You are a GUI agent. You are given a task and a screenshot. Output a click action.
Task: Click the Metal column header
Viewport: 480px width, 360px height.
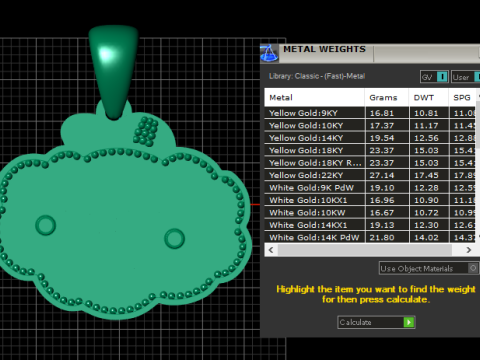314,98
